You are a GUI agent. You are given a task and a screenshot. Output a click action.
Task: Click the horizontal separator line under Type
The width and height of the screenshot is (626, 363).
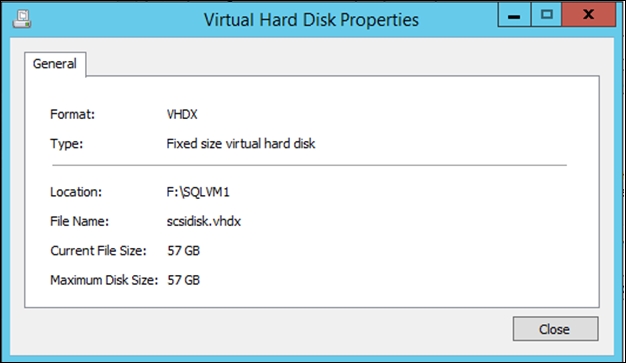[x=309, y=165]
